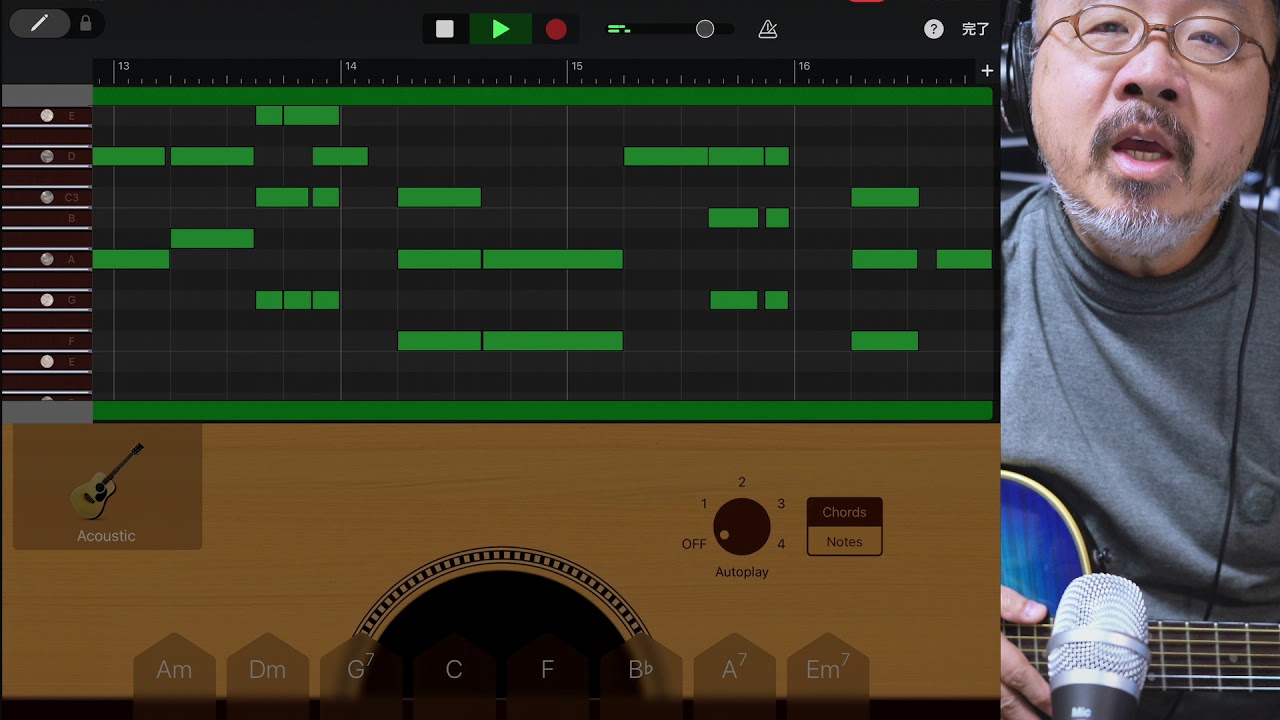Toggle the metronome icon
The height and width of the screenshot is (720, 1280).
[768, 30]
